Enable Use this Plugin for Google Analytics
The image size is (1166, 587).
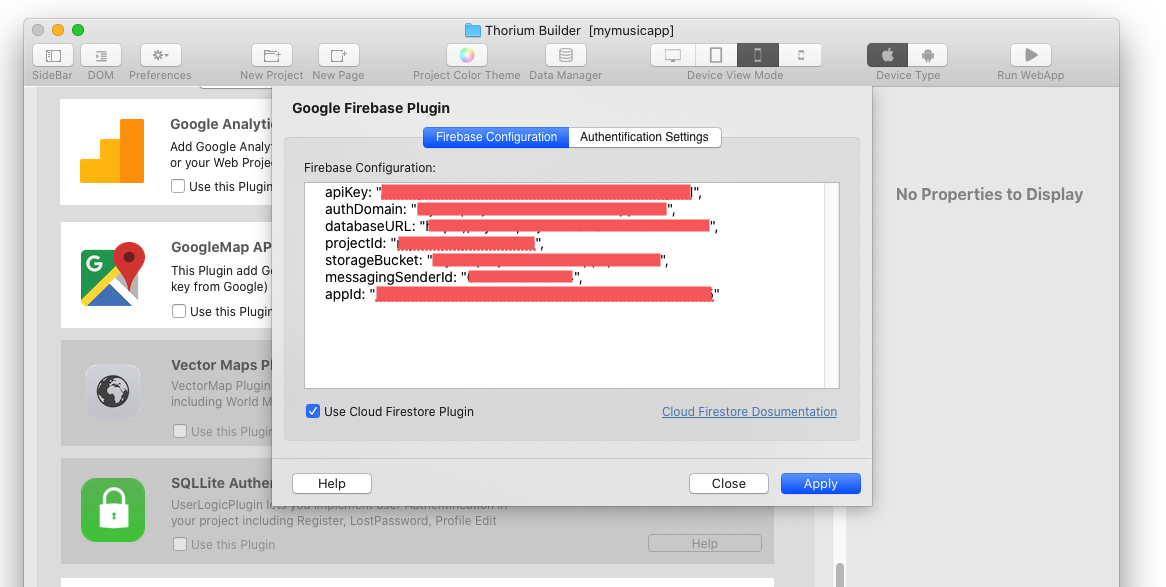tap(178, 186)
